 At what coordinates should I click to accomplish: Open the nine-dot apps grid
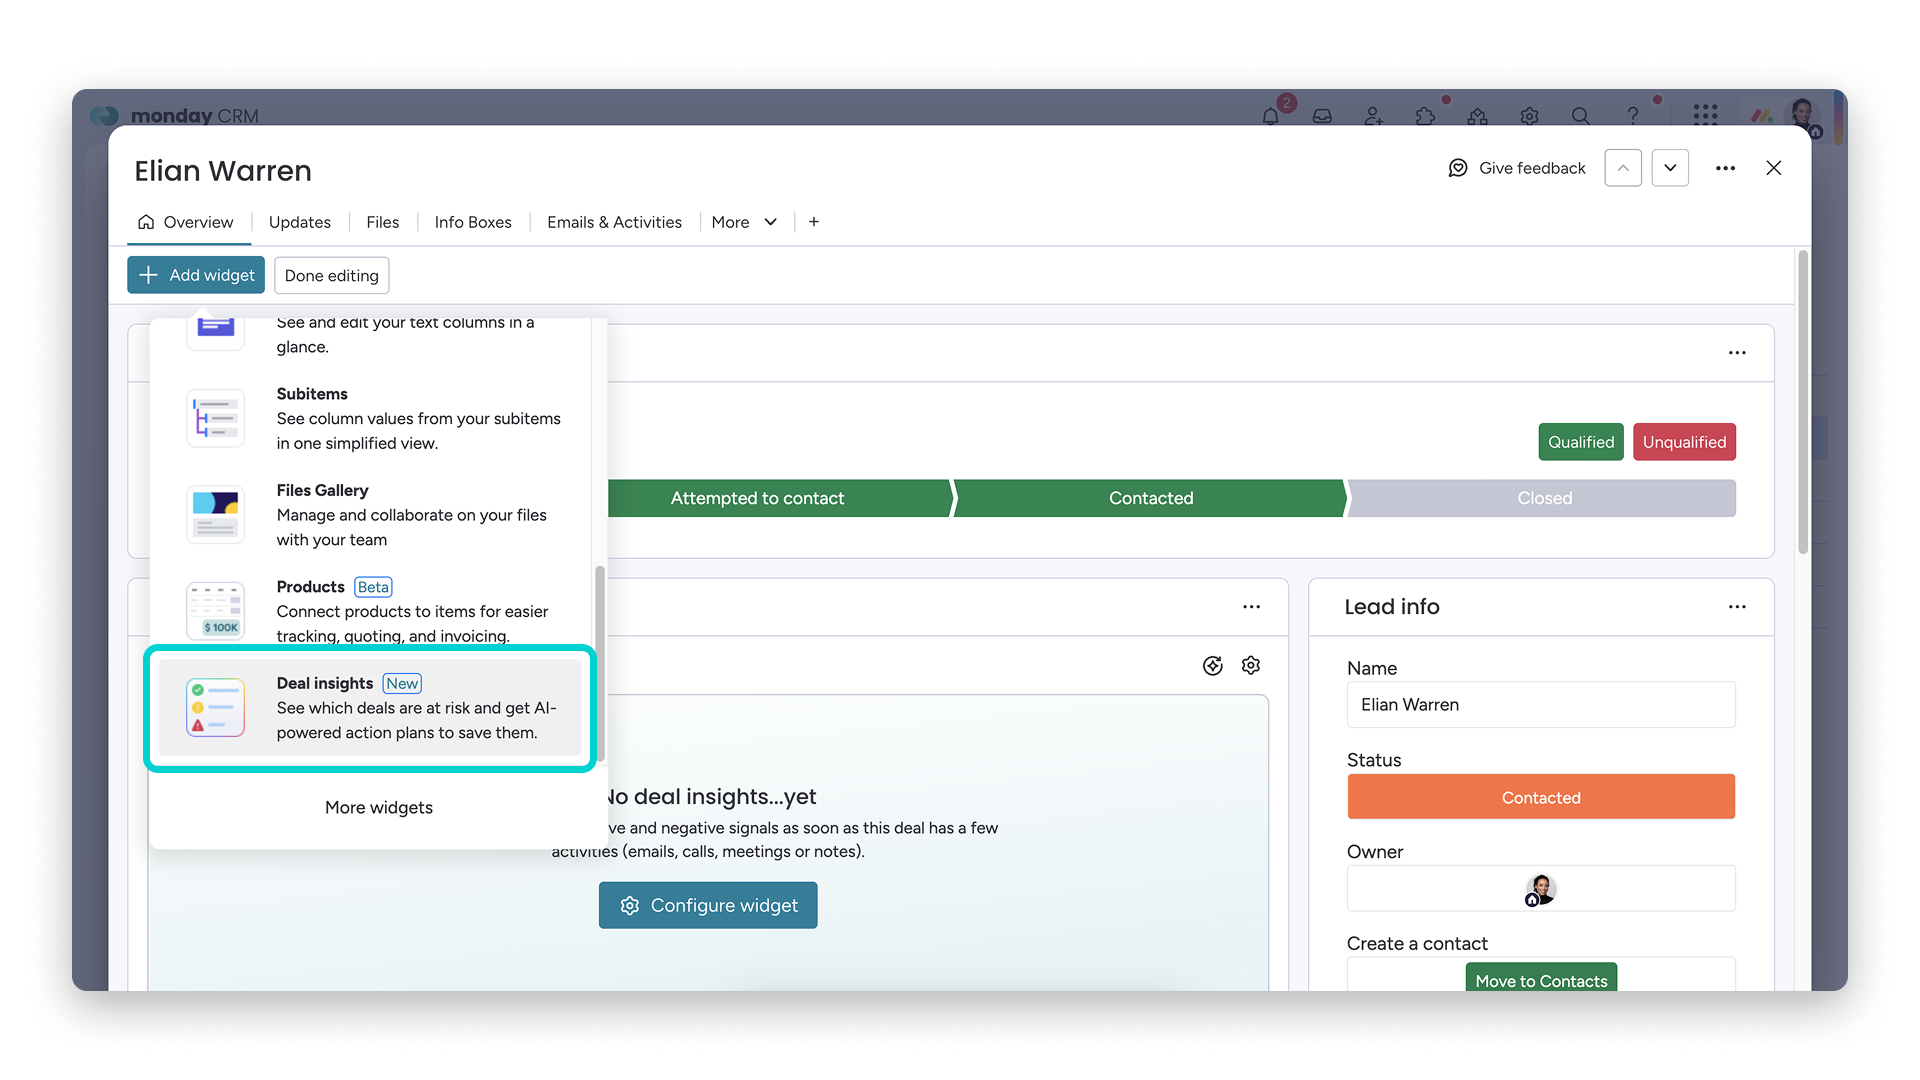pos(1705,116)
